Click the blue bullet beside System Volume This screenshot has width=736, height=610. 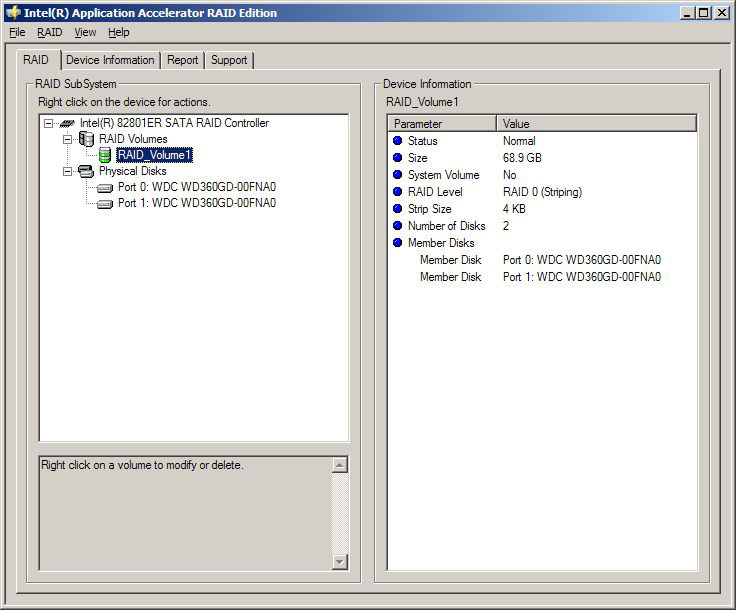[x=398, y=175]
